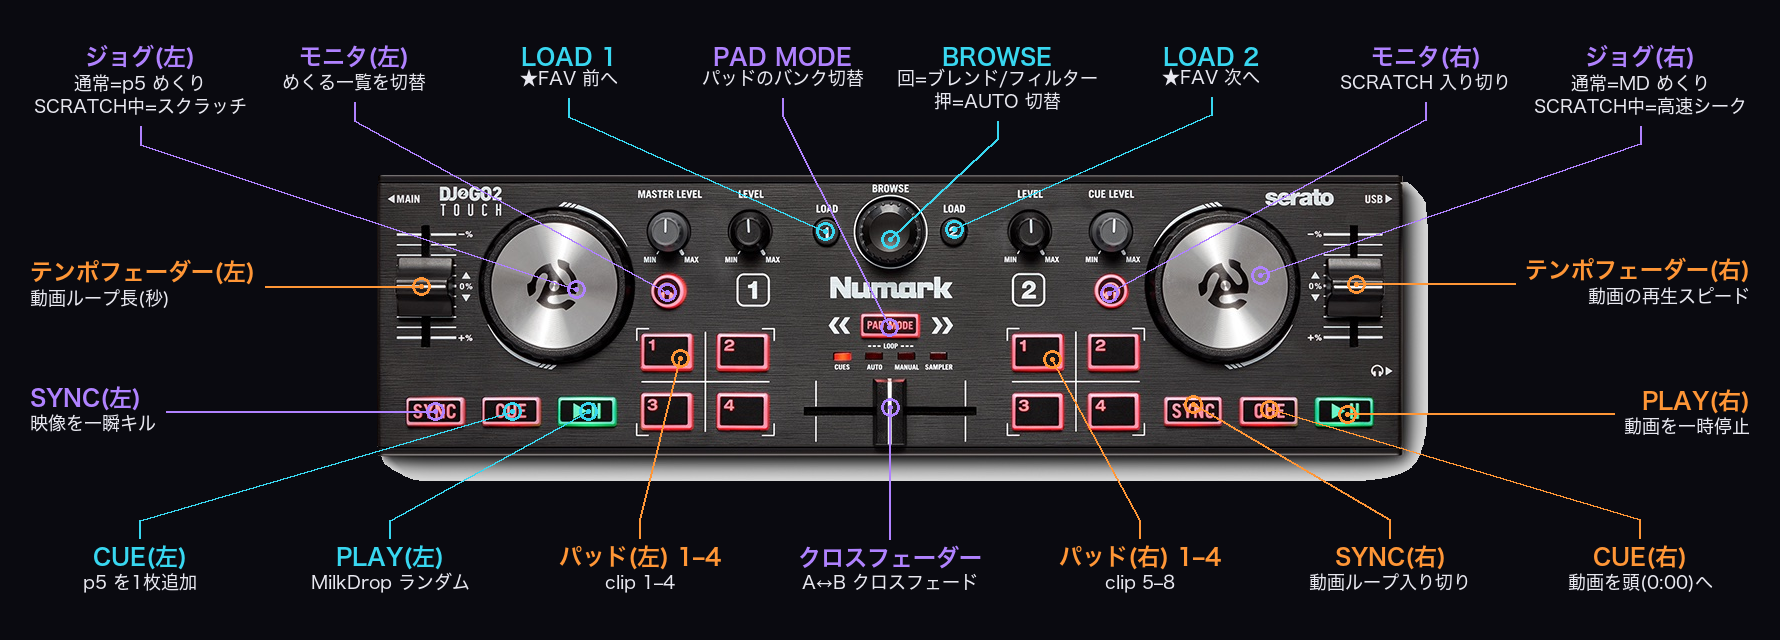
Task: Toggle the left deck SYNC button
Action: click(x=435, y=411)
